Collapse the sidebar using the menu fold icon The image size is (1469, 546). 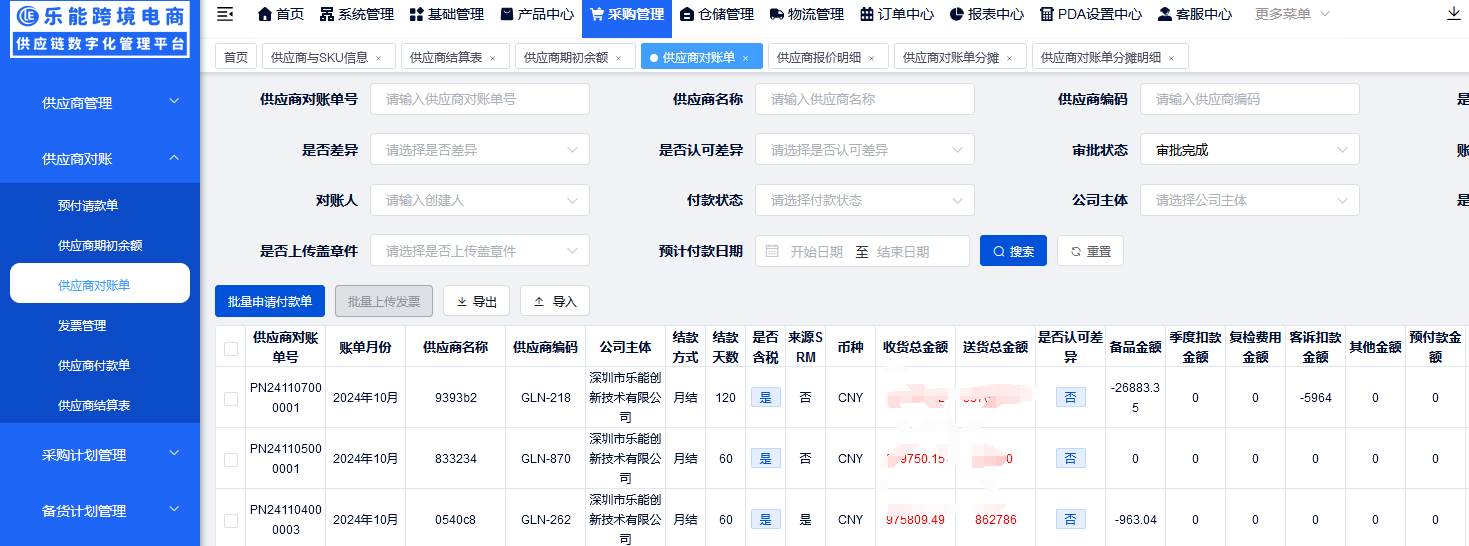click(x=225, y=14)
